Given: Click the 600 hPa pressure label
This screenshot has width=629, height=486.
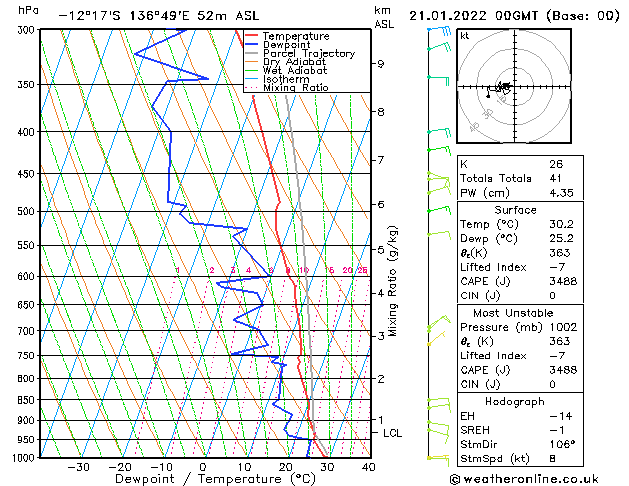Looking at the screenshot, I should pos(28,277).
